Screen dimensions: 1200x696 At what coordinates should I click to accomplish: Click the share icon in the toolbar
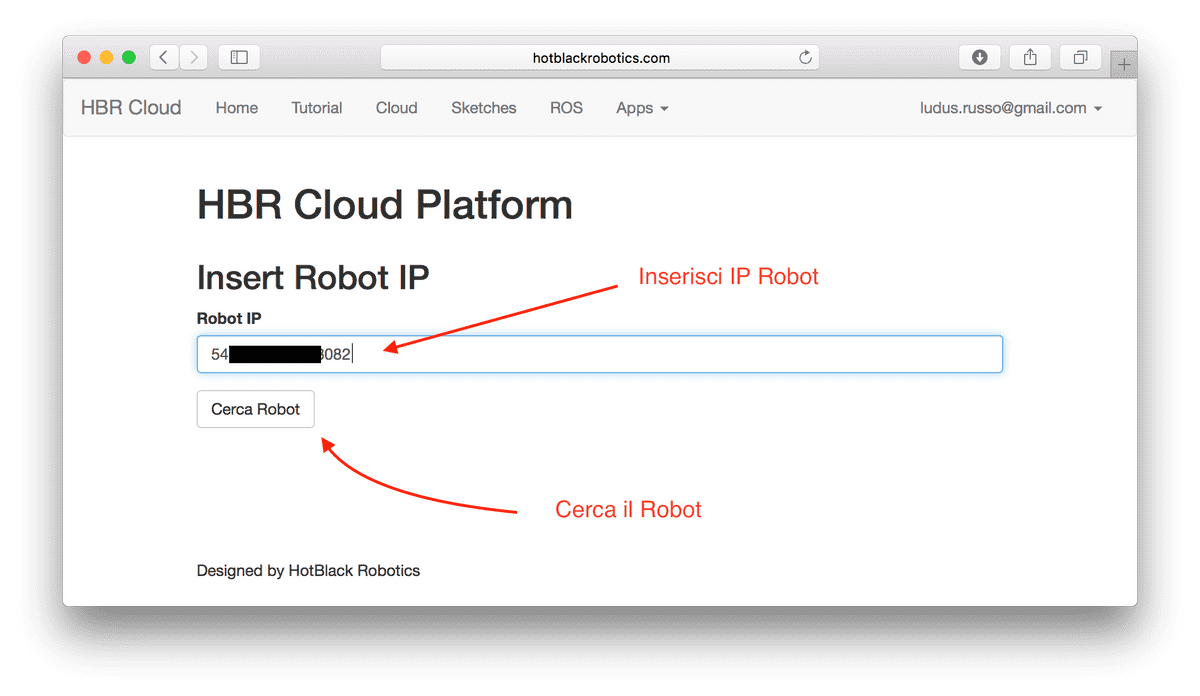click(1029, 57)
